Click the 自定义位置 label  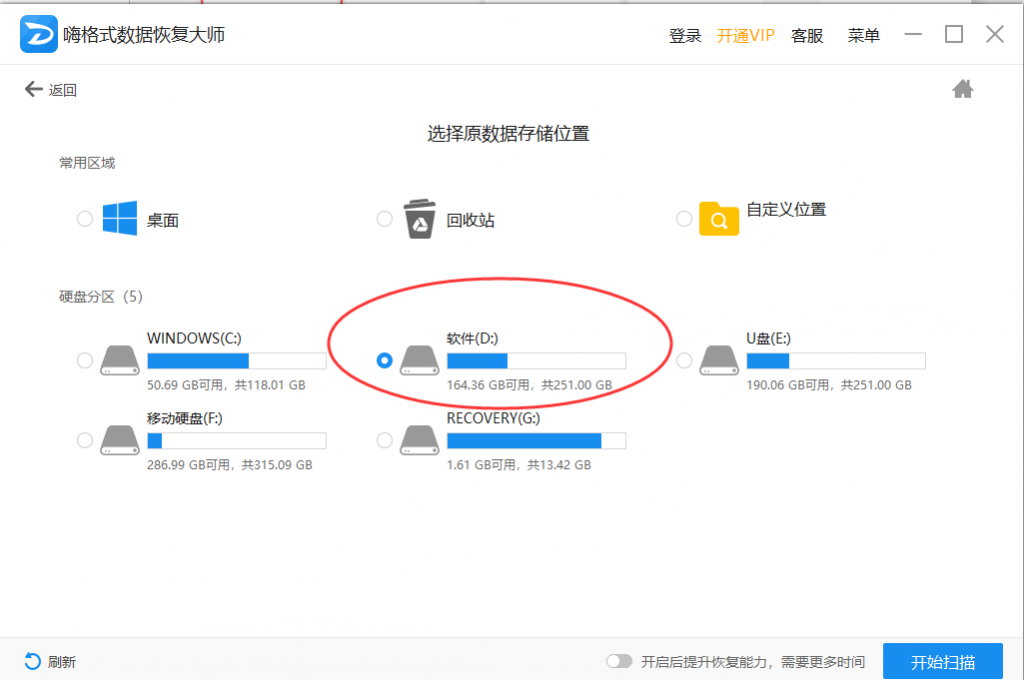coord(786,210)
